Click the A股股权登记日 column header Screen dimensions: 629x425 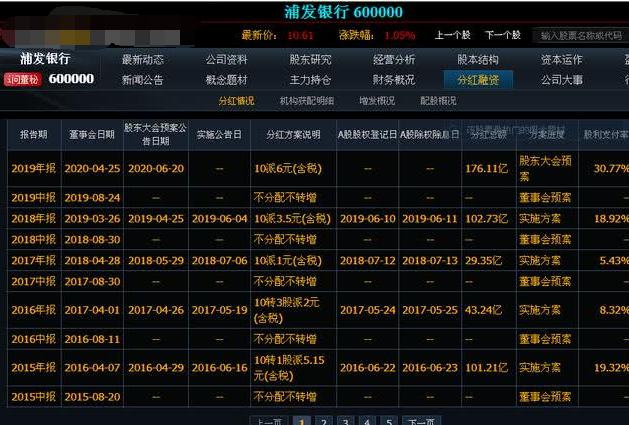click(x=367, y=134)
